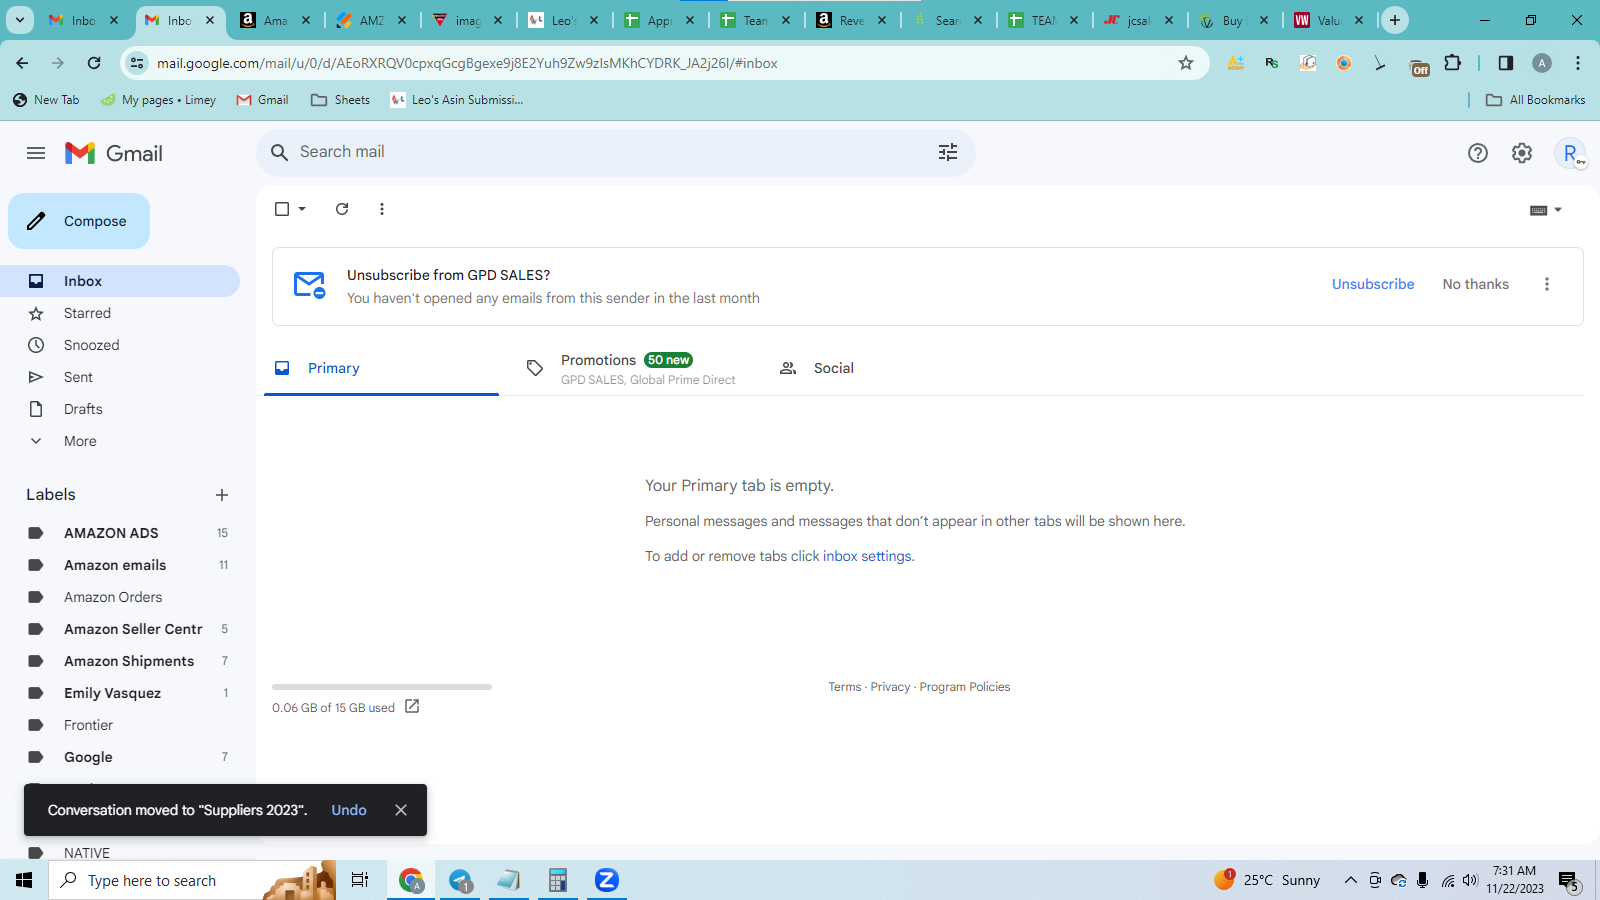
Task: Click the Unsubscribe link for GPD SALES
Action: point(1373,284)
